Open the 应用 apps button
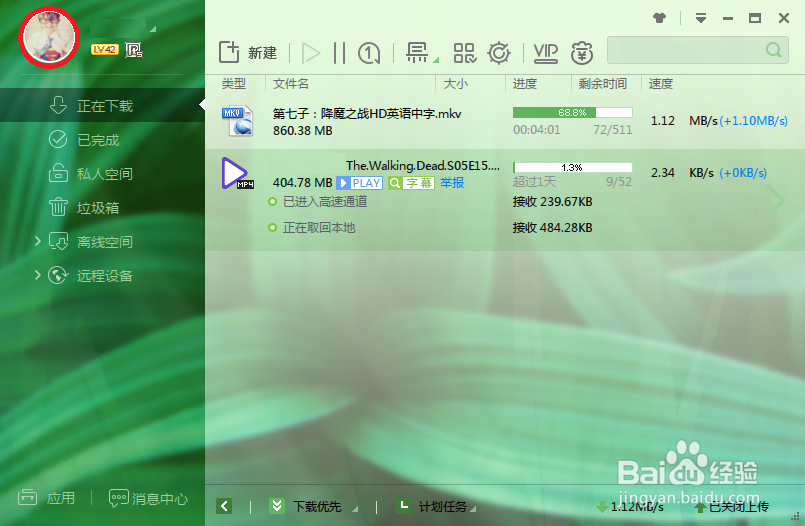Viewport: 805px width, 526px height. [47, 498]
